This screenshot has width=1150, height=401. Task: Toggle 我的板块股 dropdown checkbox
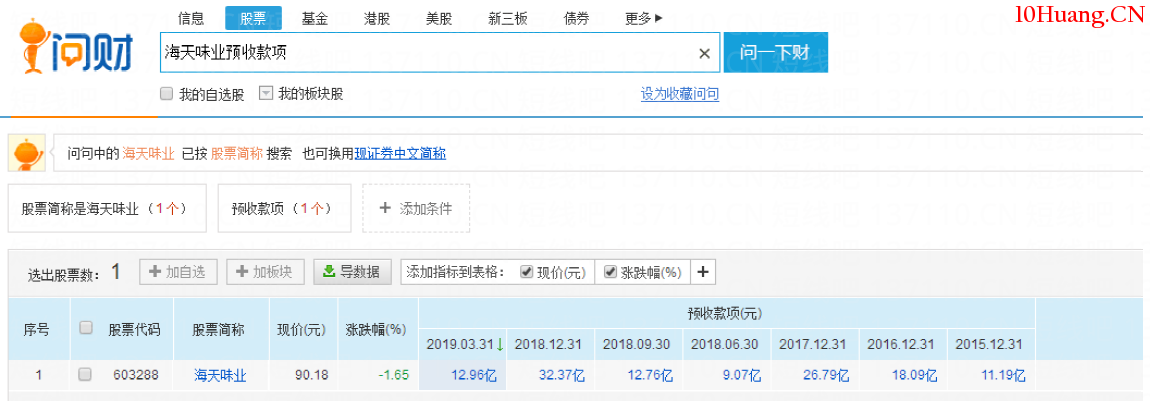point(266,94)
